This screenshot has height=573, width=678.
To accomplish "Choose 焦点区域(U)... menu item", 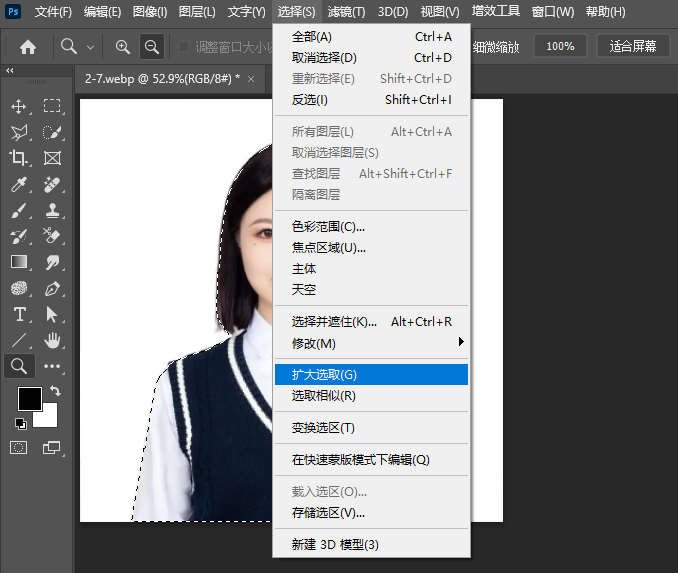I will (x=371, y=248).
